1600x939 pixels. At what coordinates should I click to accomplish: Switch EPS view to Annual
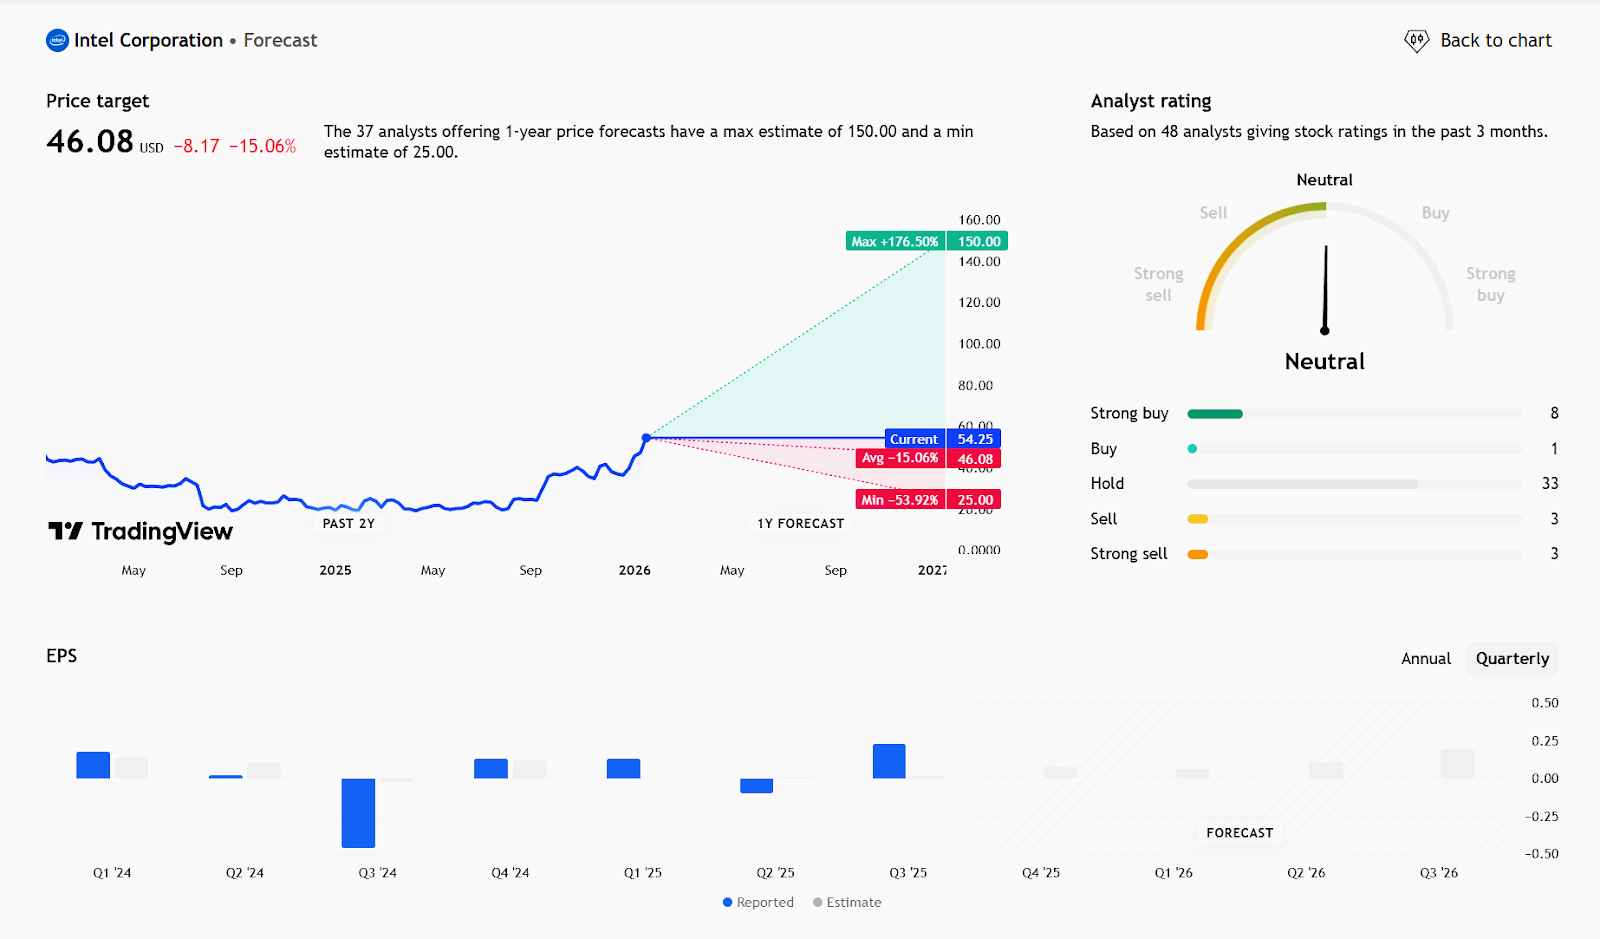click(x=1425, y=658)
